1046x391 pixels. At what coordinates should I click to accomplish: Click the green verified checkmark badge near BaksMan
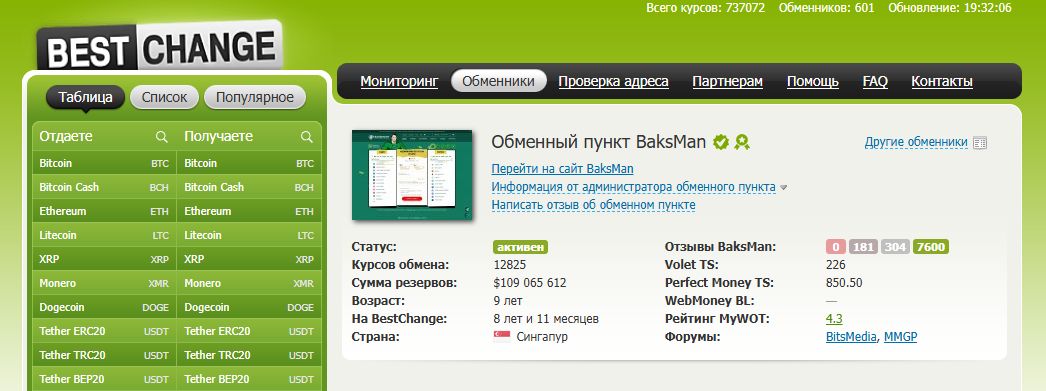[720, 142]
